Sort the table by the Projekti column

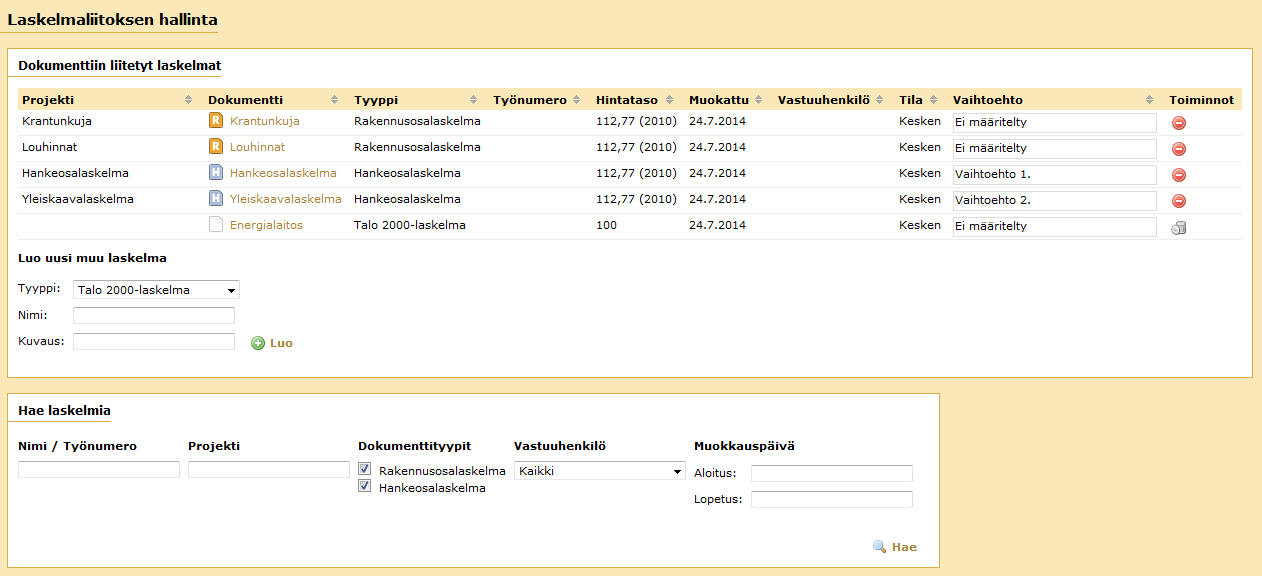click(x=48, y=100)
